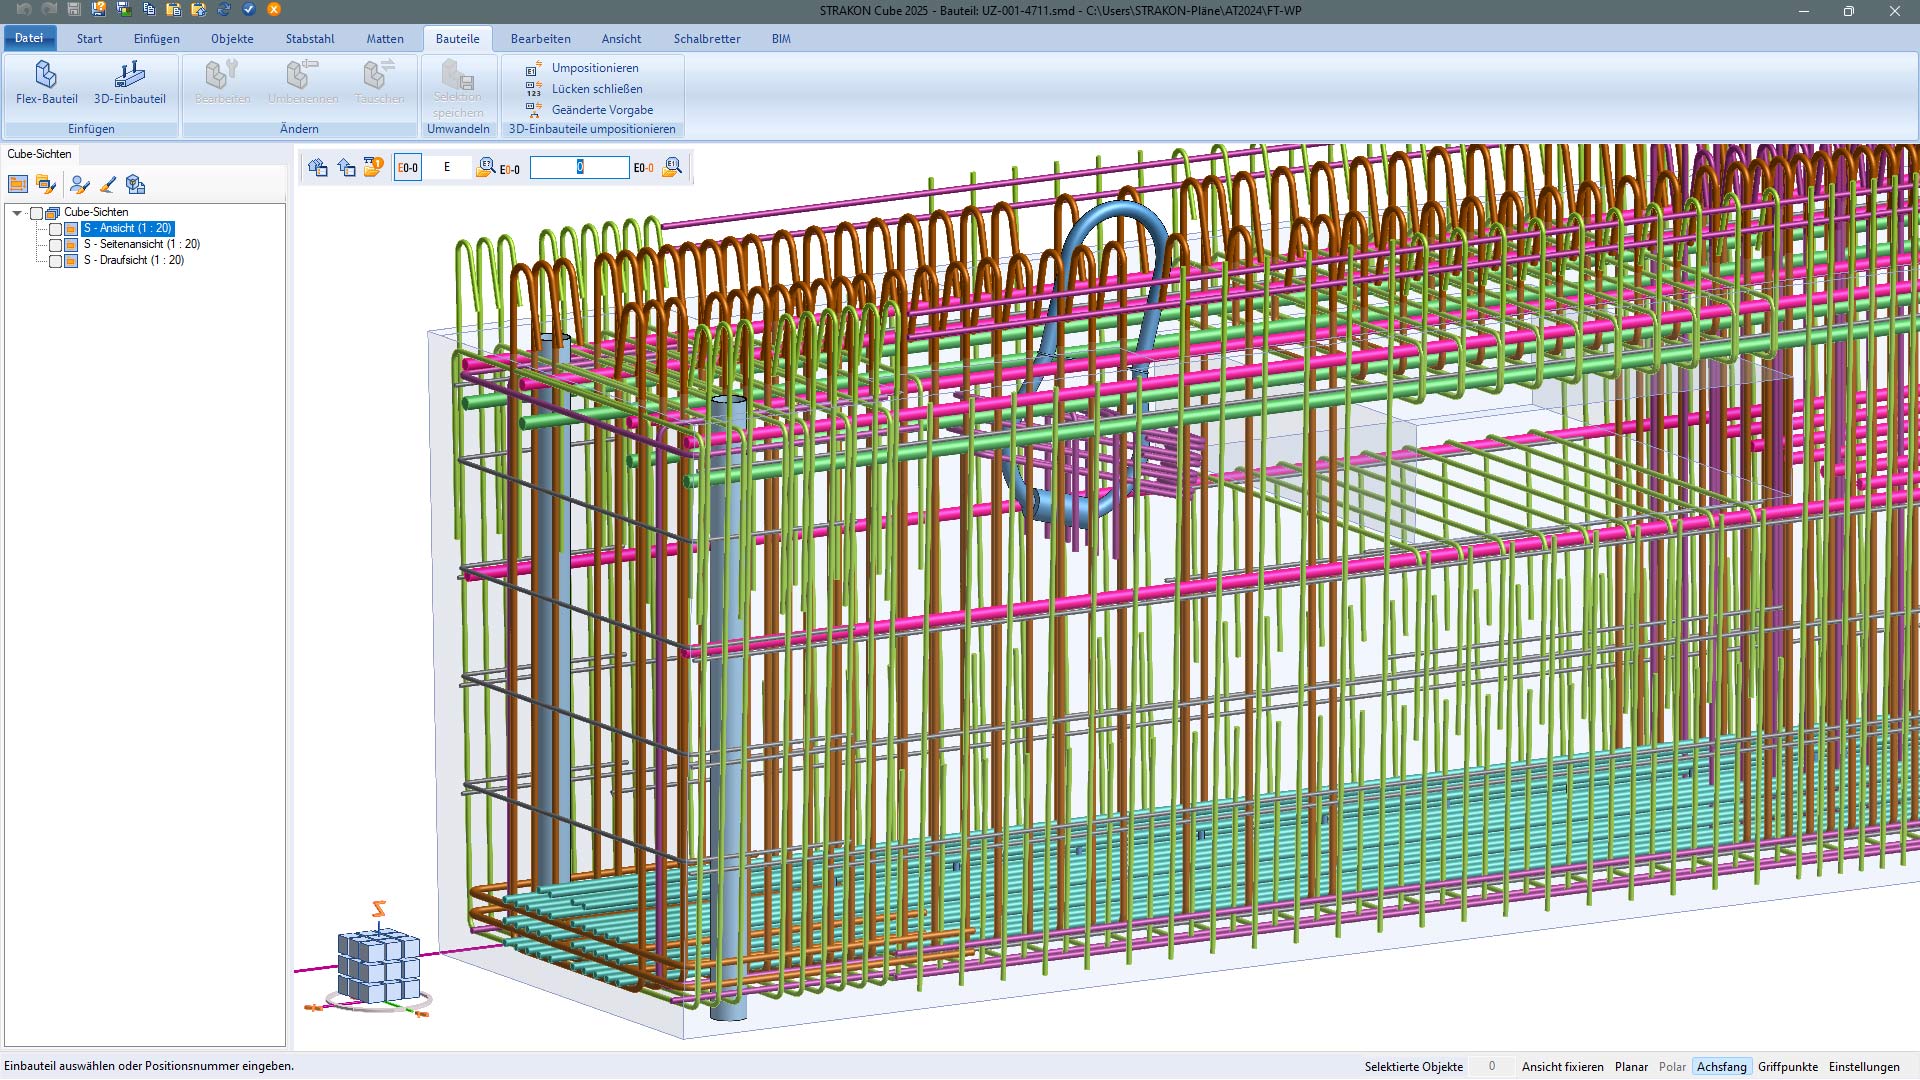Click the single paintbrush icon in Cube-Sichten
The height and width of the screenshot is (1080, 1920).
pos(108,184)
